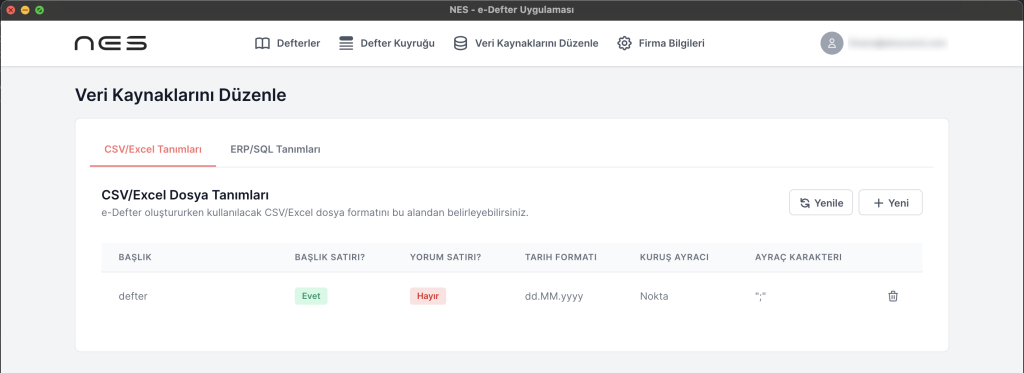
Task: Click the red Hayır badge
Action: point(428,296)
